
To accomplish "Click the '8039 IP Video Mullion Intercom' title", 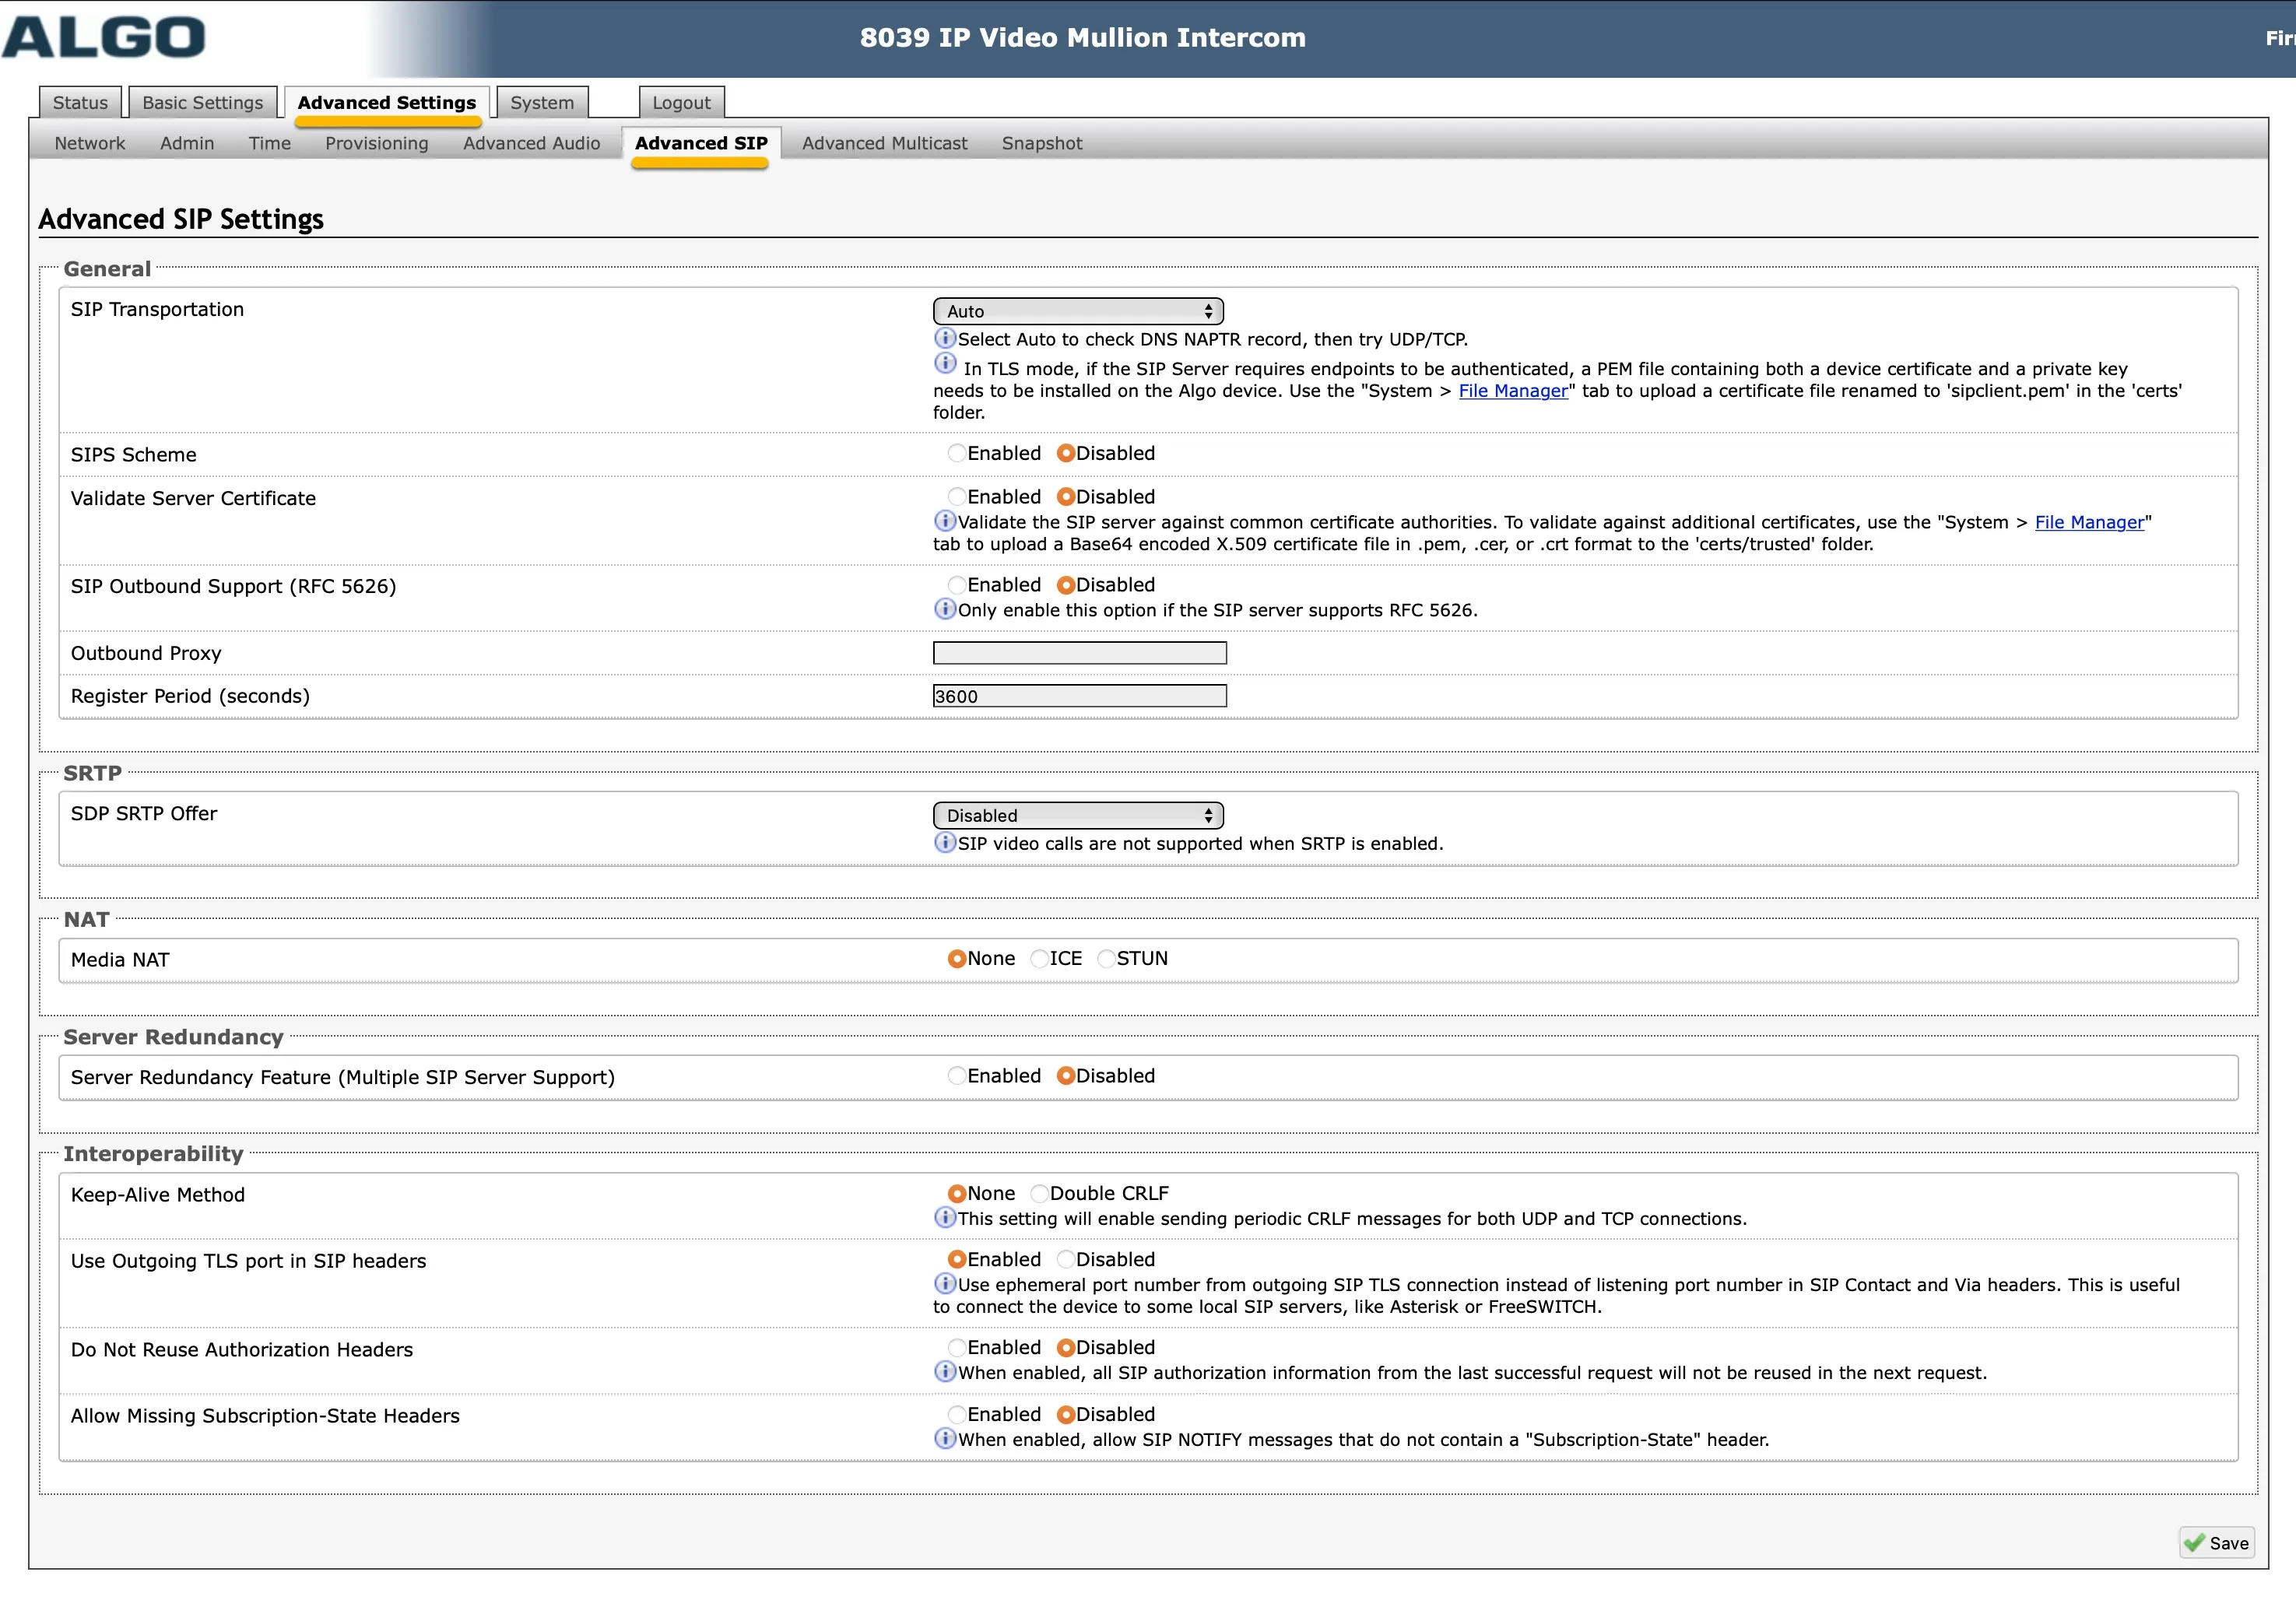I will [x=1083, y=38].
